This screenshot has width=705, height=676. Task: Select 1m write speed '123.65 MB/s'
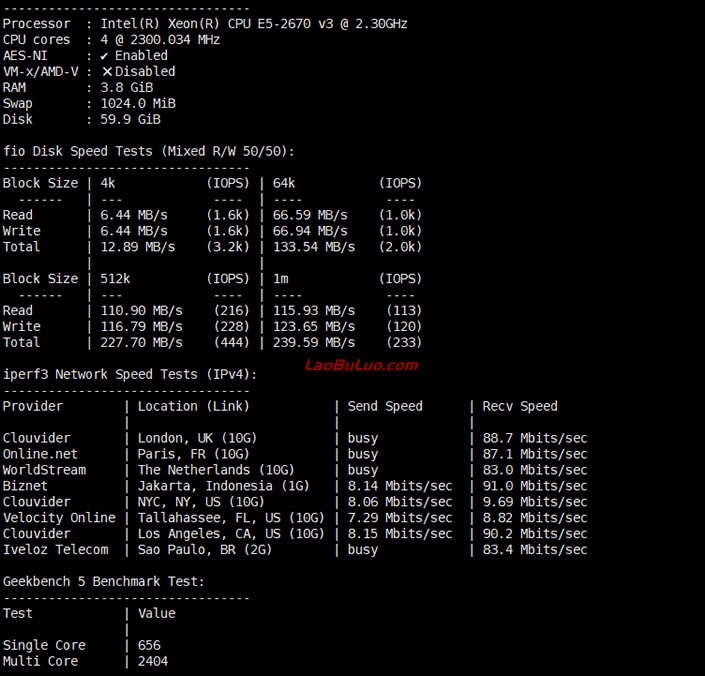[x=314, y=327]
